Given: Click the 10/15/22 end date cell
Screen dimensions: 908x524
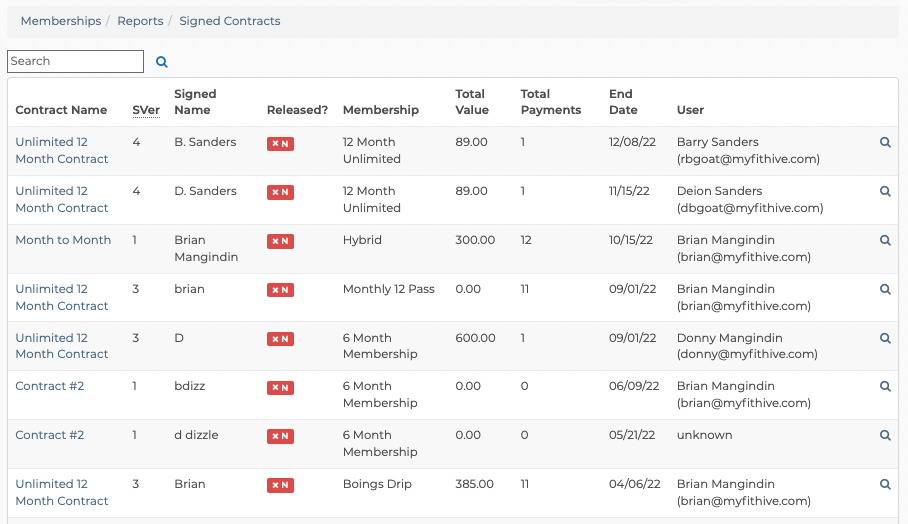Looking at the screenshot, I should [x=631, y=240].
